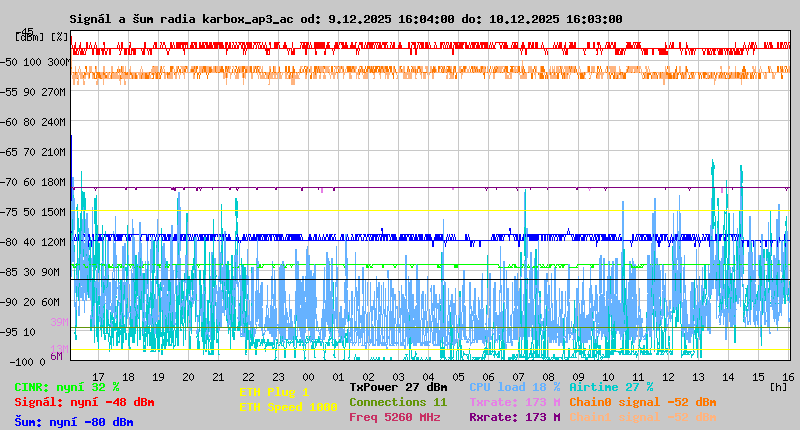Click the [dBm] axis unit label
Screen dimensions: 800x430
point(30,36)
